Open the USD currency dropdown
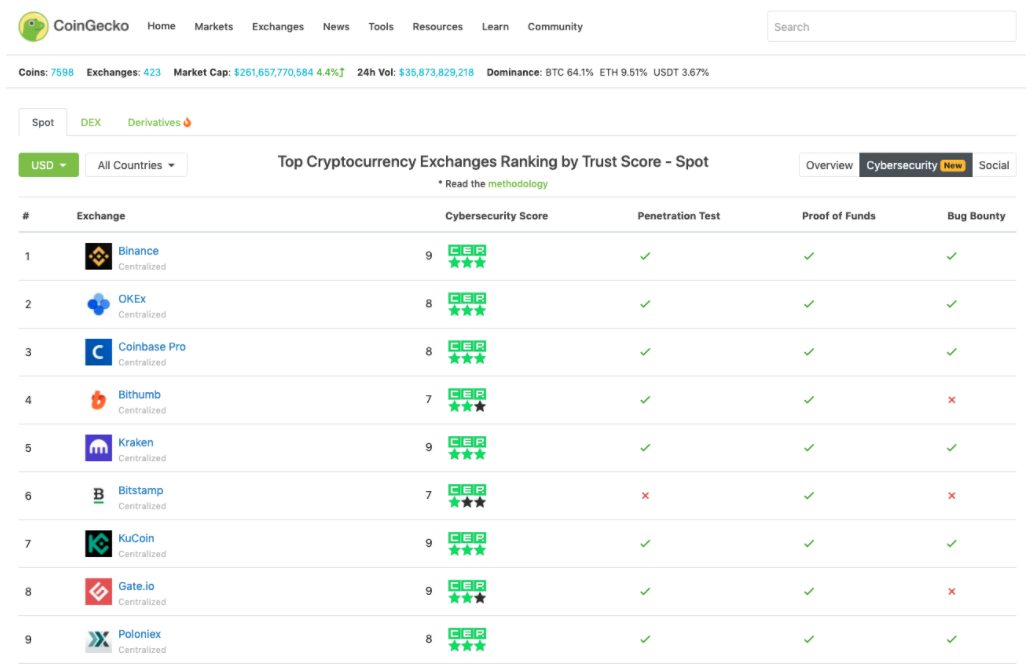The height and width of the screenshot is (668, 1034). pyautogui.click(x=49, y=165)
